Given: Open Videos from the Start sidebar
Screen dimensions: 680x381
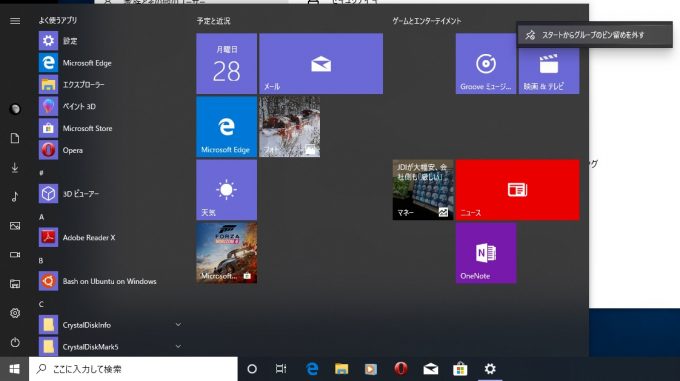Looking at the screenshot, I should click(x=15, y=254).
